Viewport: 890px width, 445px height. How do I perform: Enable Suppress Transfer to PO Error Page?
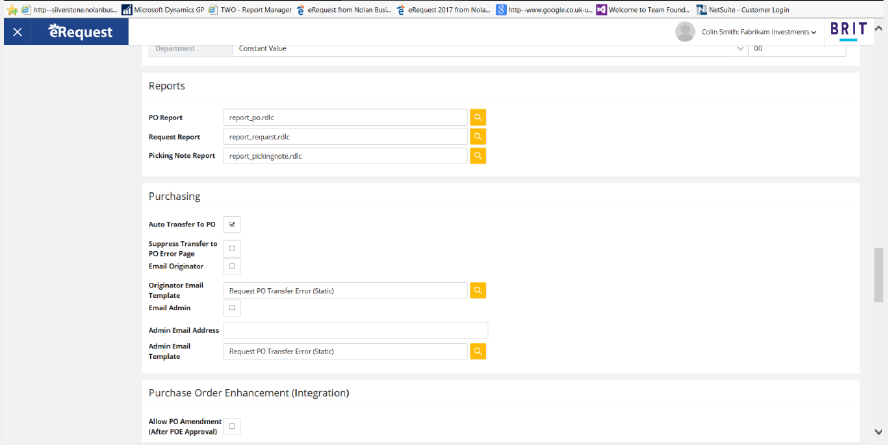tap(232, 248)
